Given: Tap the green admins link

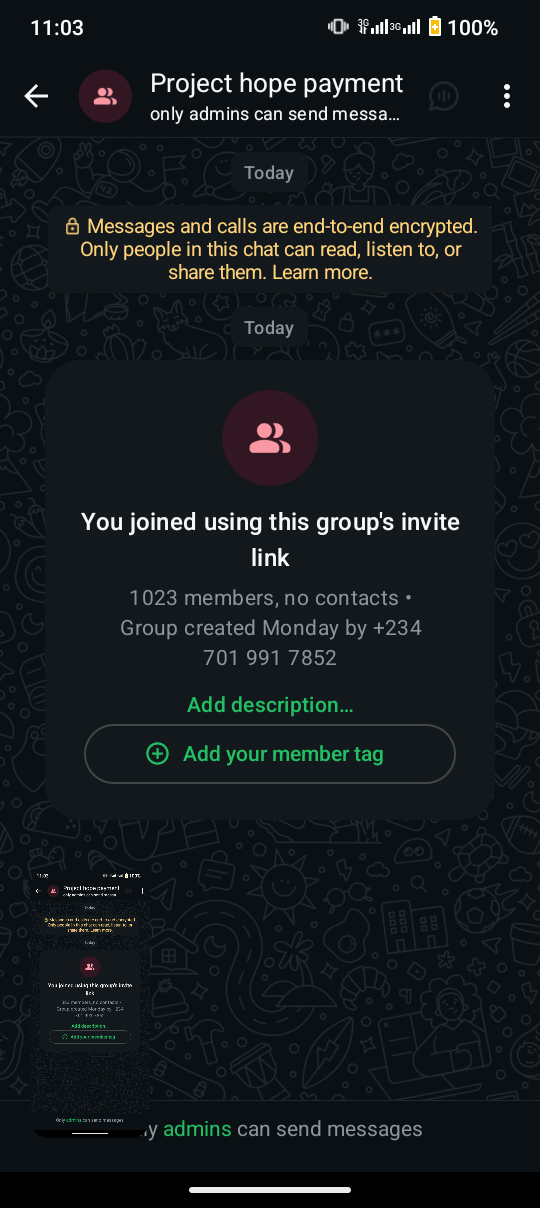Looking at the screenshot, I should [197, 1129].
